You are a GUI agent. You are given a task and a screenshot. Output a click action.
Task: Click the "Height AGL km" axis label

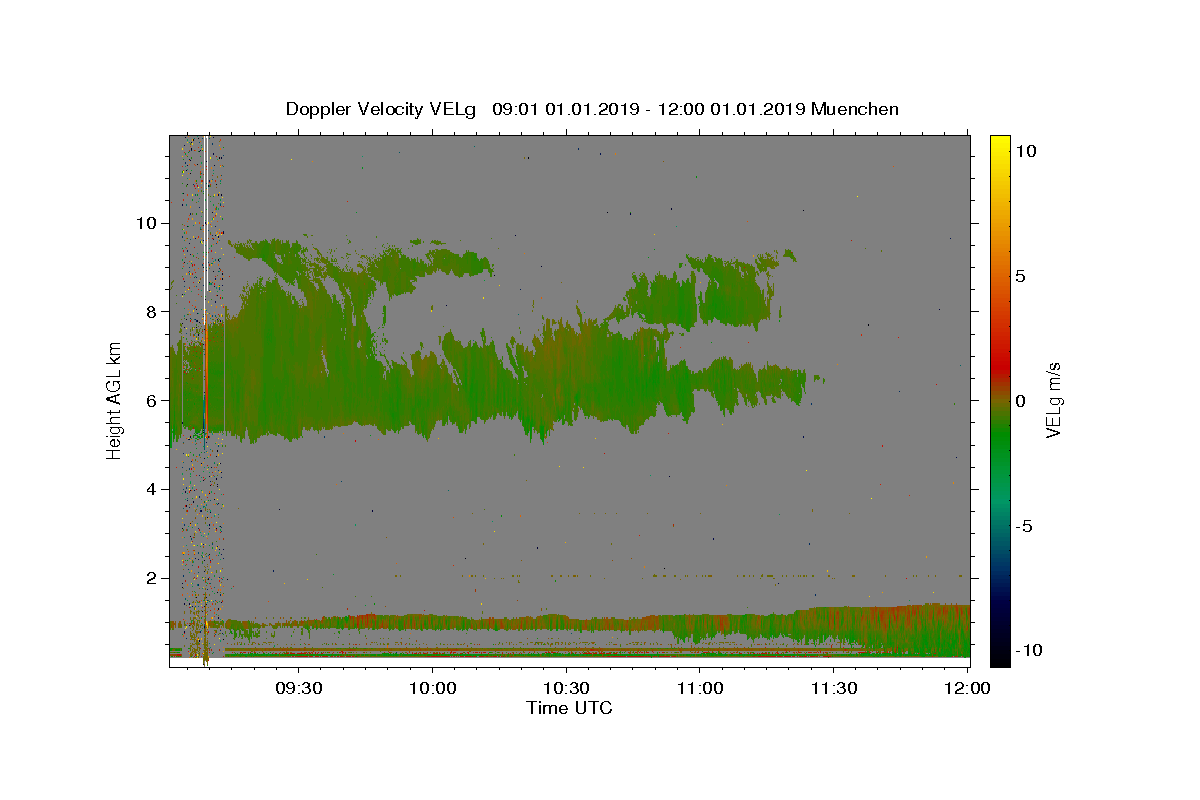[115, 399]
